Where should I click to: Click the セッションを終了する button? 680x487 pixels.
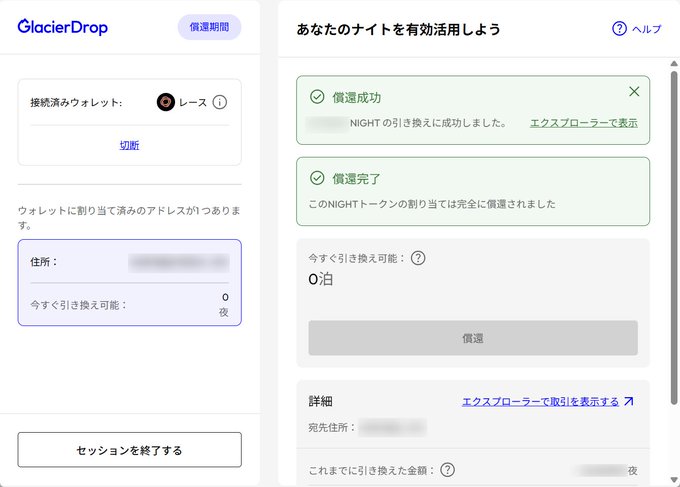pyautogui.click(x=130, y=450)
